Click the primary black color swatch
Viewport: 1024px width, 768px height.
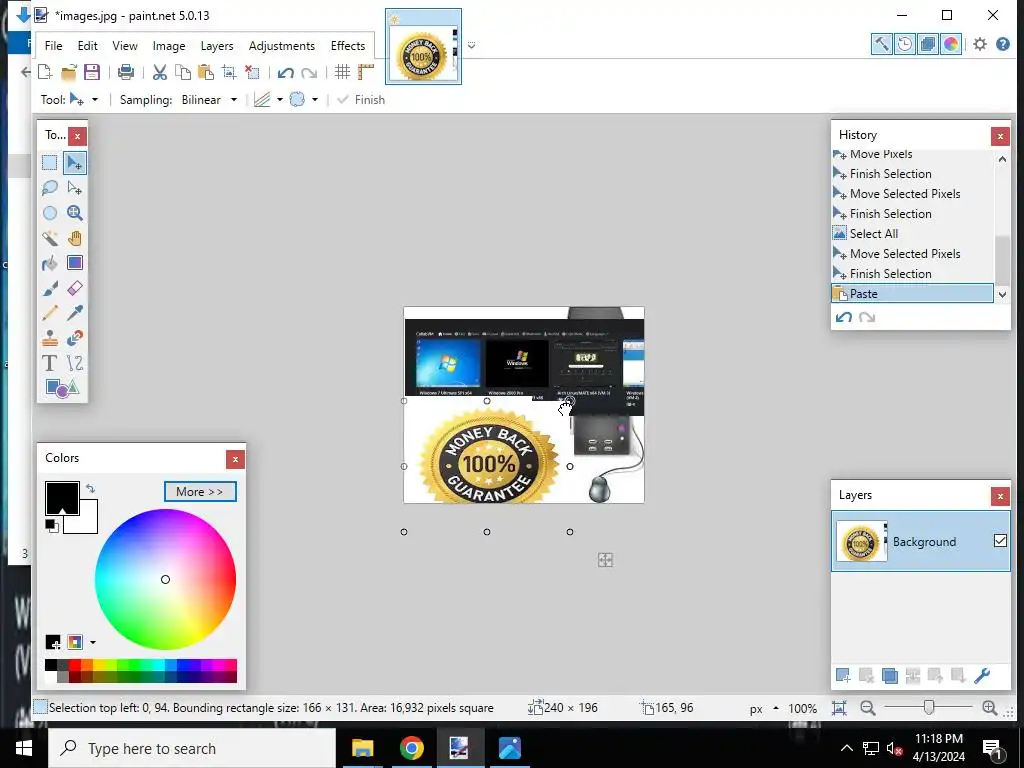click(62, 498)
